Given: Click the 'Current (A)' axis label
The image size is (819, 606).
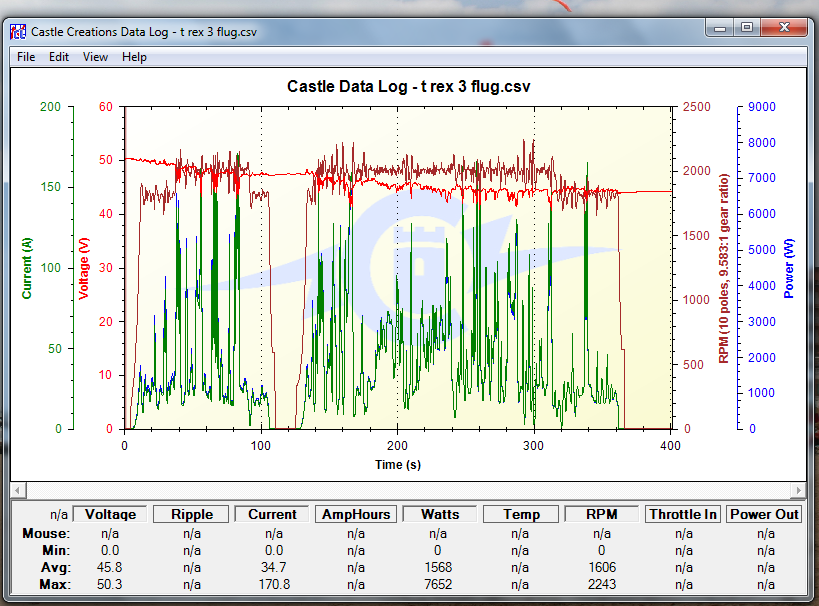Looking at the screenshot, I should pyautogui.click(x=27, y=268).
